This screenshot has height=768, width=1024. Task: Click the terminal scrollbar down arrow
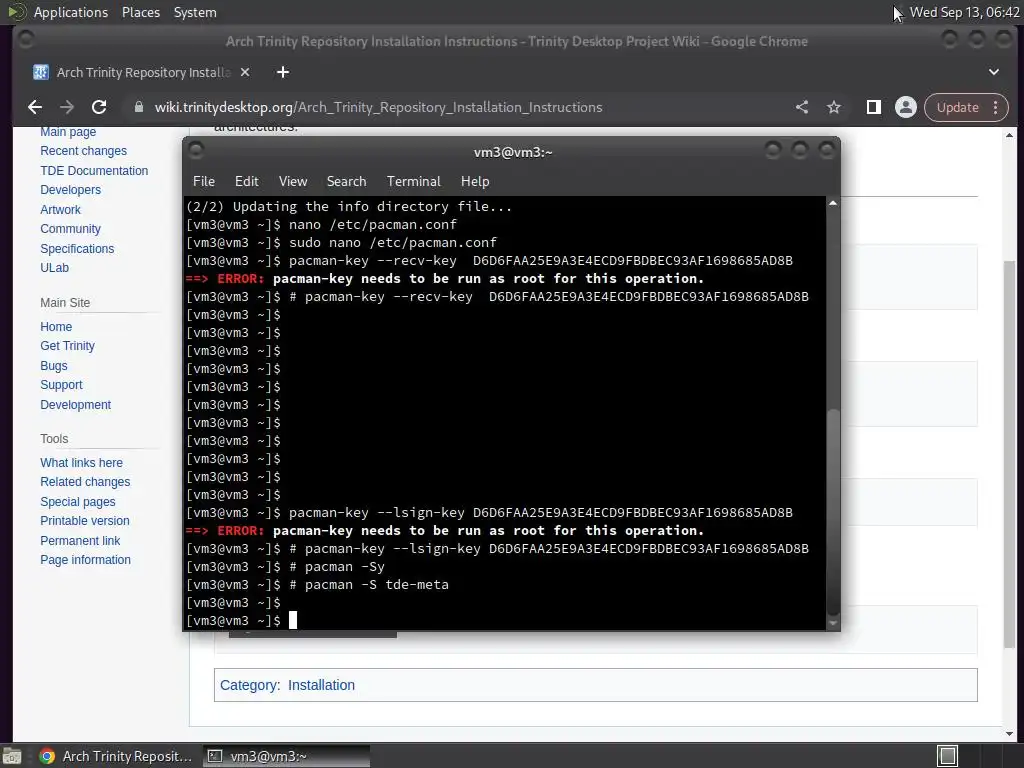click(x=833, y=624)
